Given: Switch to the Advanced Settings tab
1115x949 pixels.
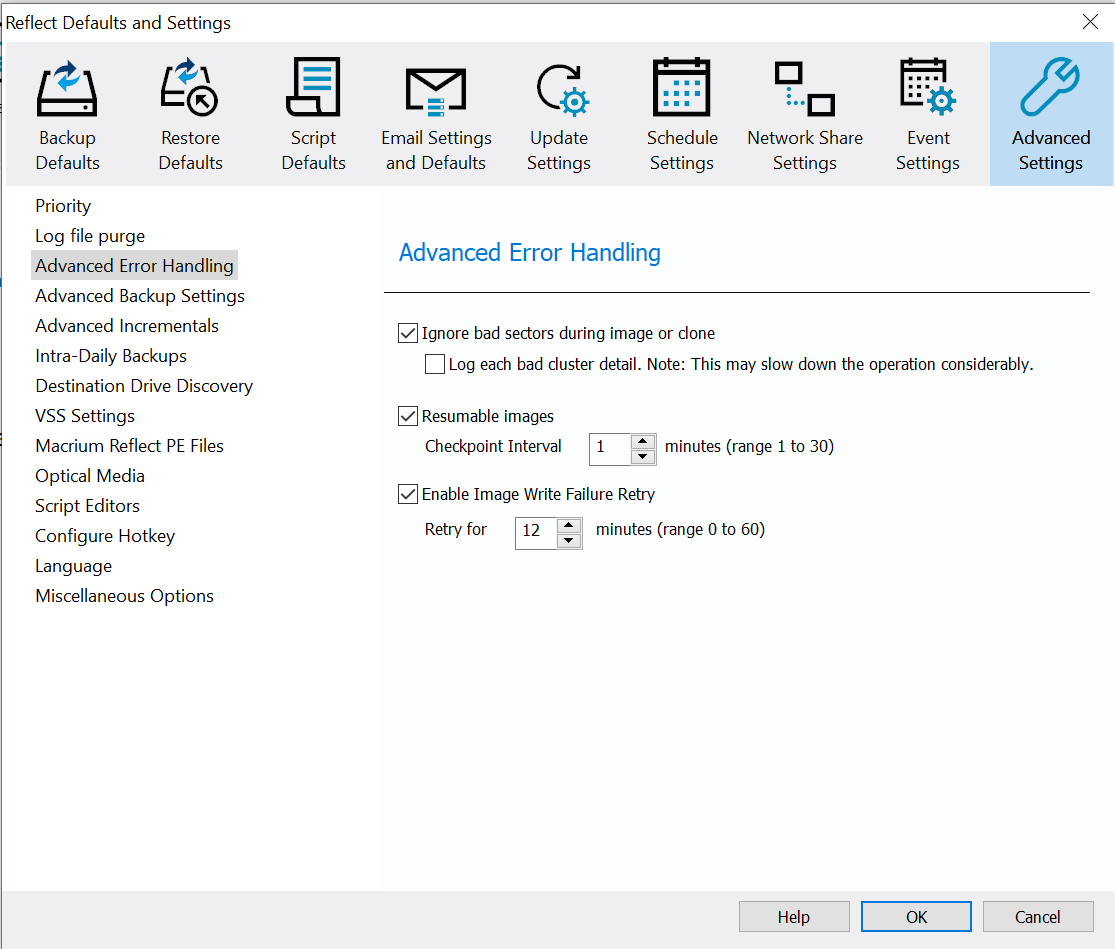Looking at the screenshot, I should 1051,110.
